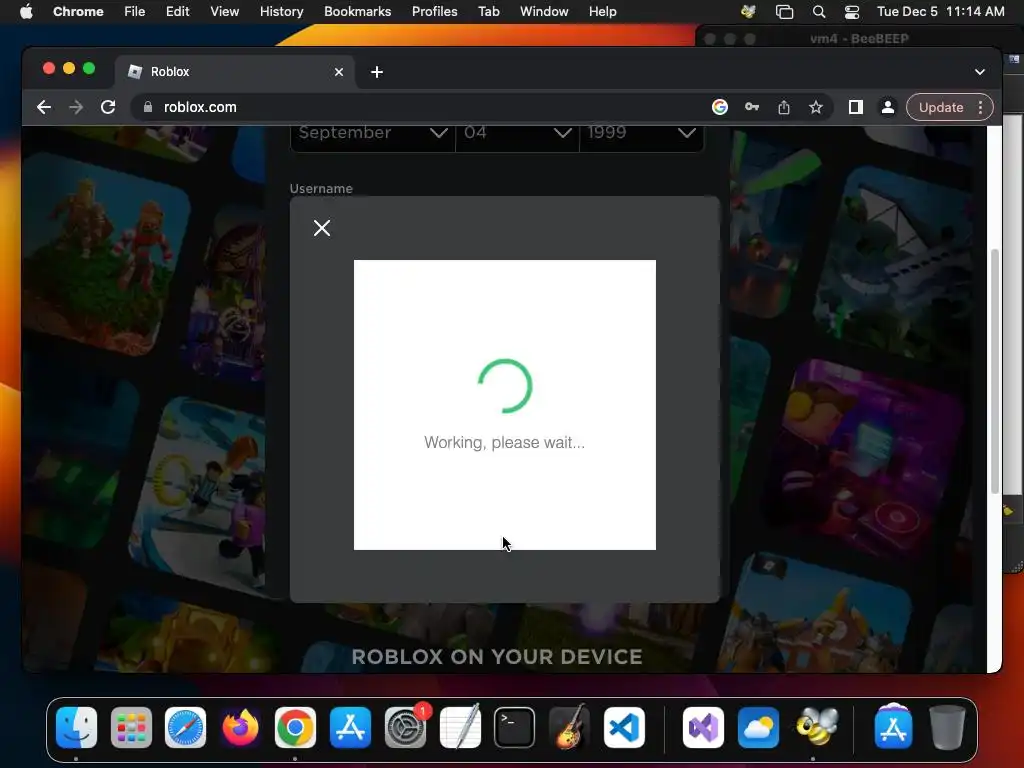Open the Window menu

[544, 12]
